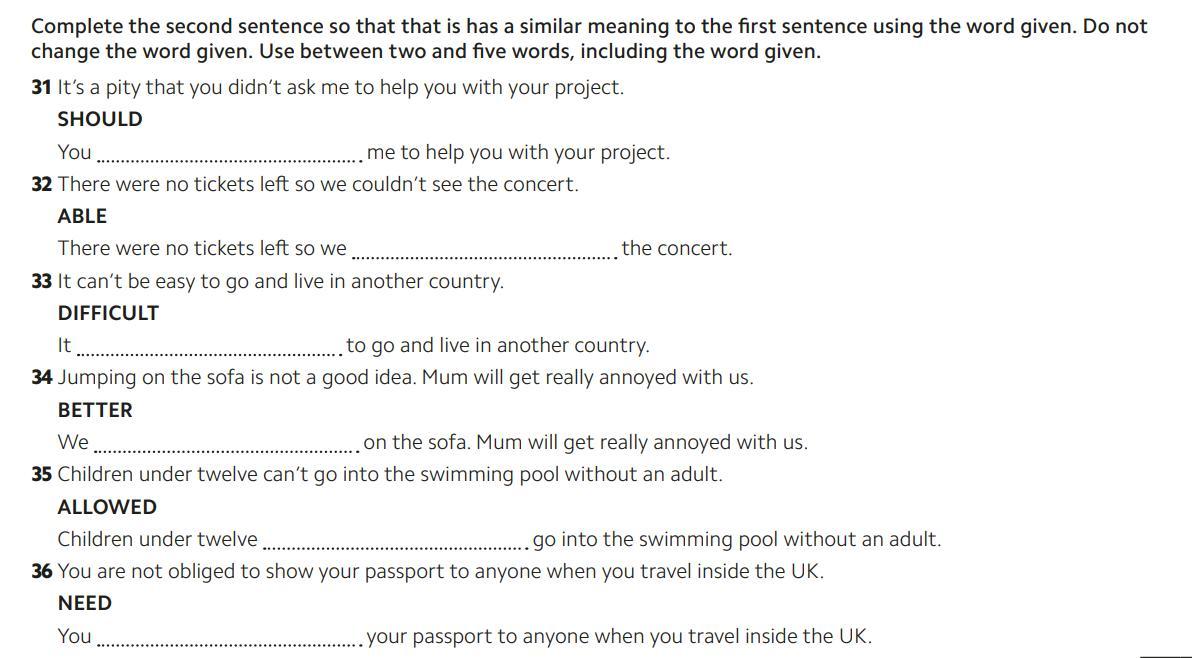The width and height of the screenshot is (1192, 658).
Task: Click the keyword NEED
Action: pos(84,603)
